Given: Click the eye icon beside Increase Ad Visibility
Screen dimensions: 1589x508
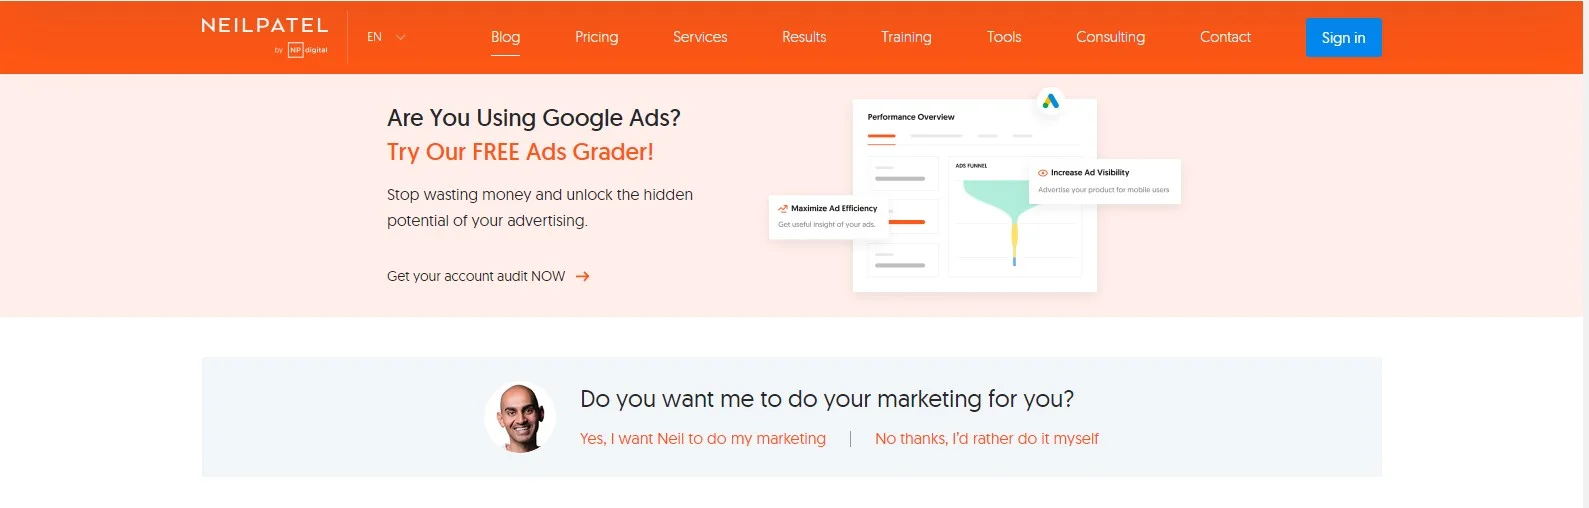Looking at the screenshot, I should 1043,173.
